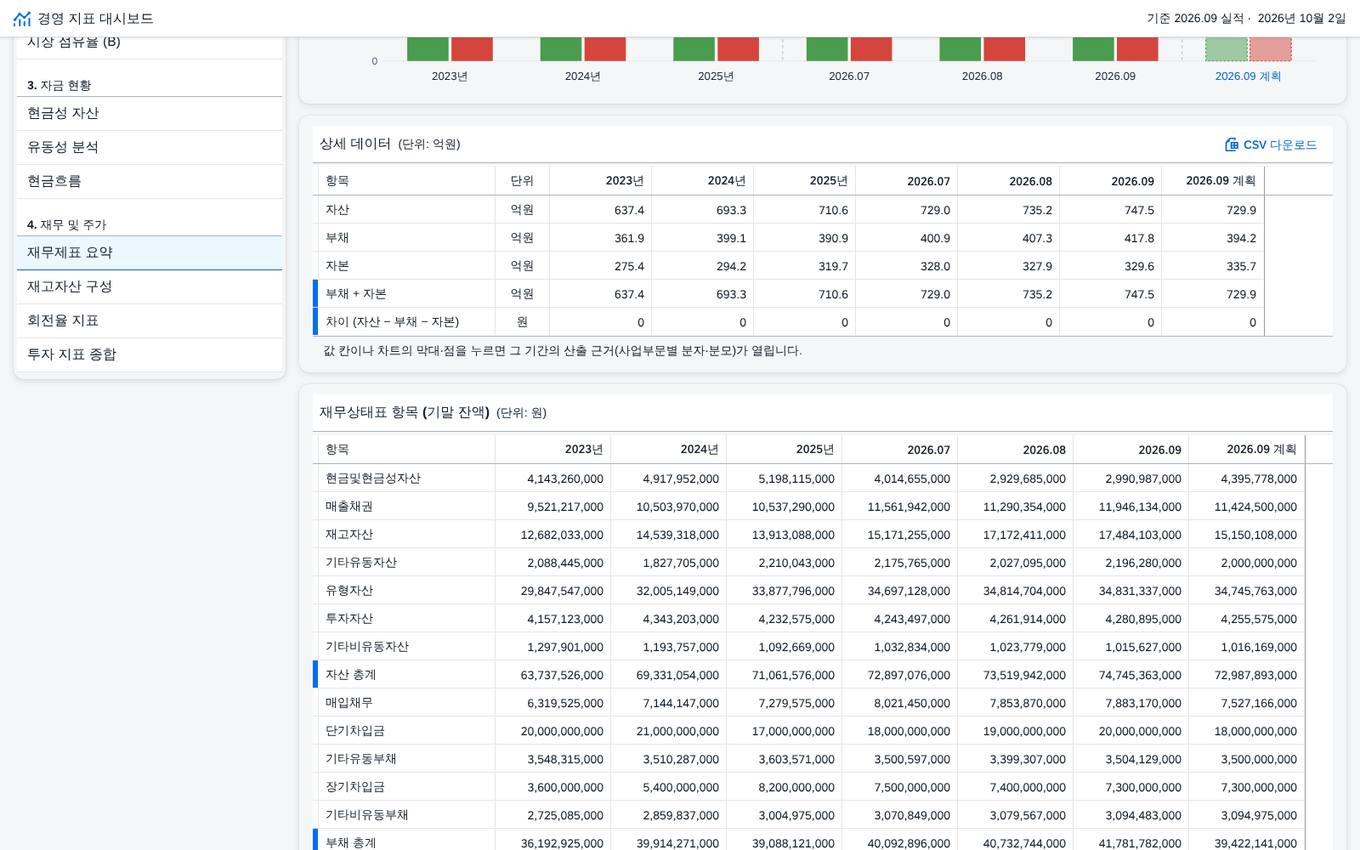Click the green 2023년 chart bar
Screen dimensions: 1360x850
click(x=428, y=49)
